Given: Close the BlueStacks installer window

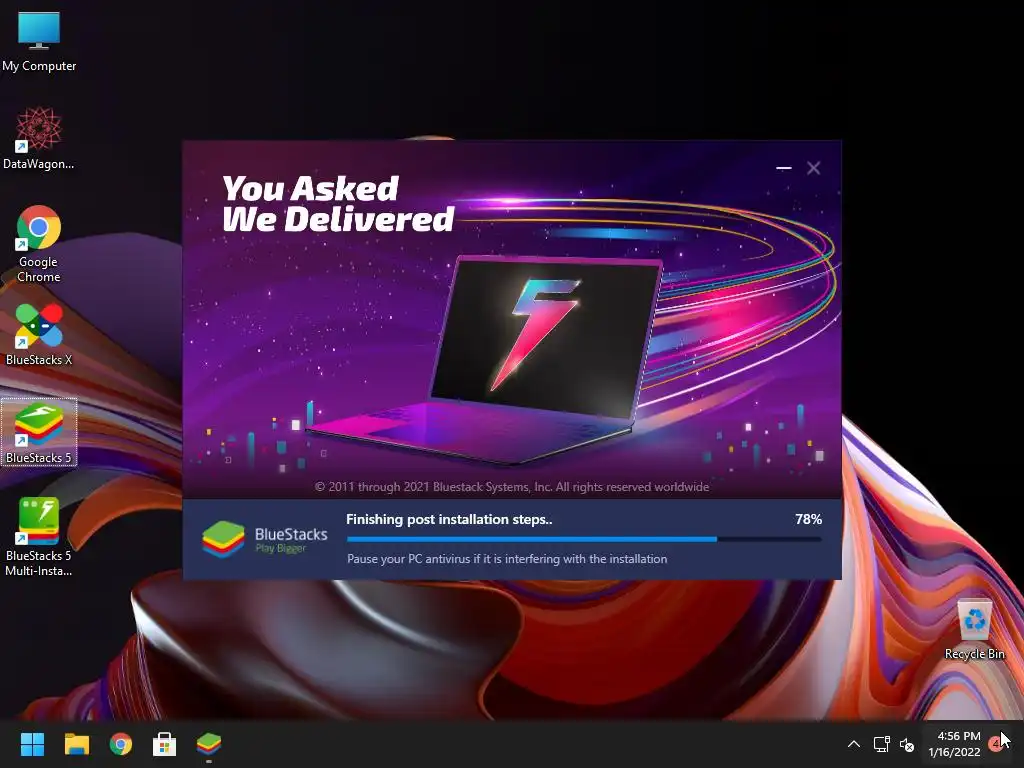Looking at the screenshot, I should click(x=814, y=168).
